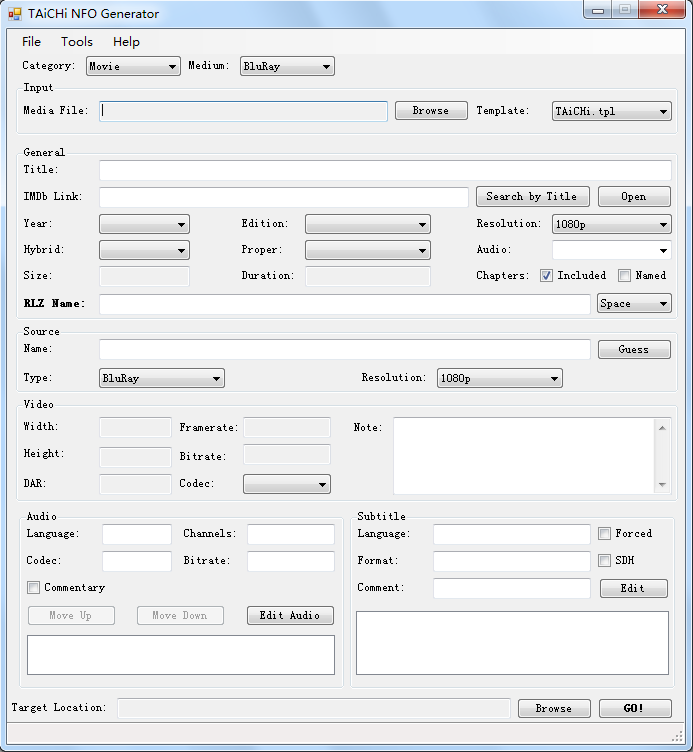Viewport: 693px width, 752px height.
Task: Click the RLZ Name input field
Action: (x=344, y=304)
